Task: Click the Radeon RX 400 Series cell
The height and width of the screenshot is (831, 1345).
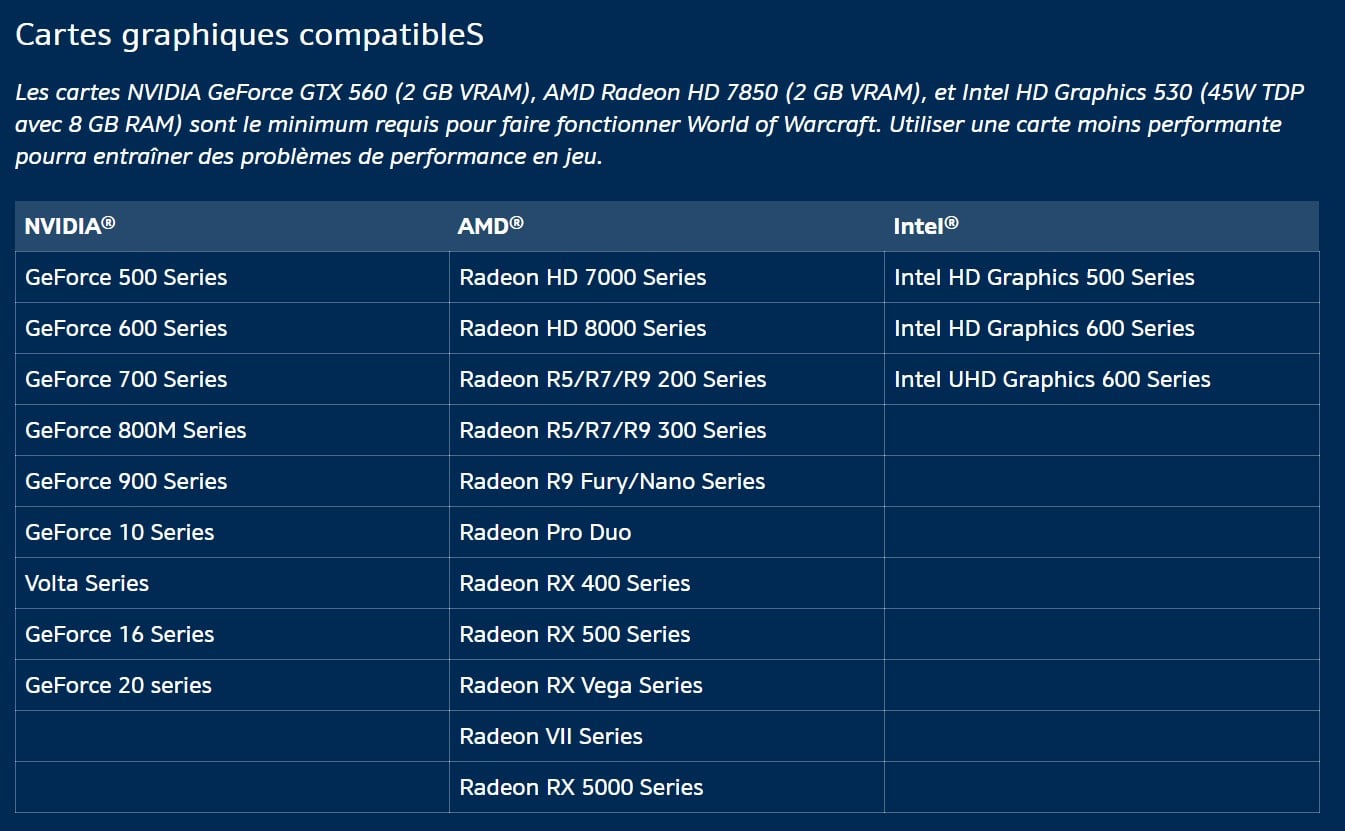Action: coord(574,583)
